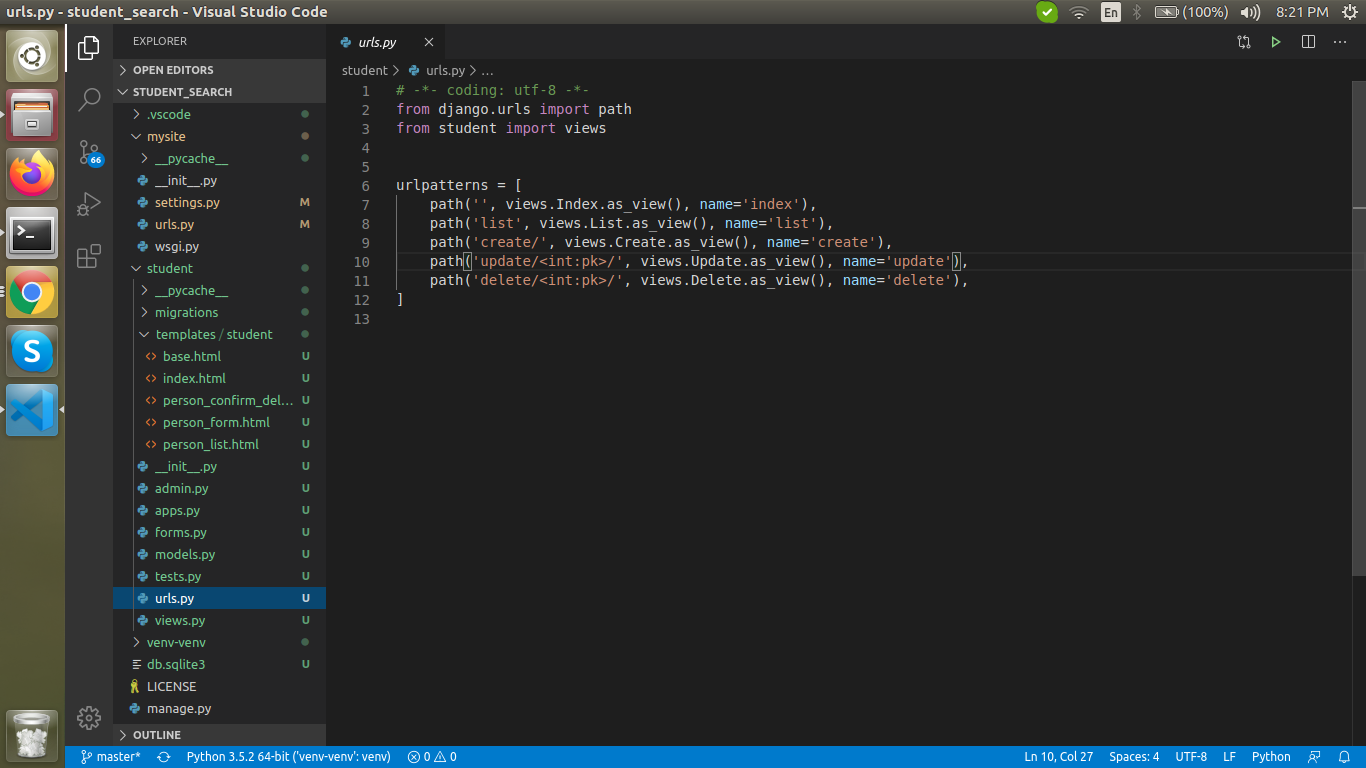The width and height of the screenshot is (1366, 768).
Task: Open the battery 100% indicator
Action: pyautogui.click(x=1191, y=12)
